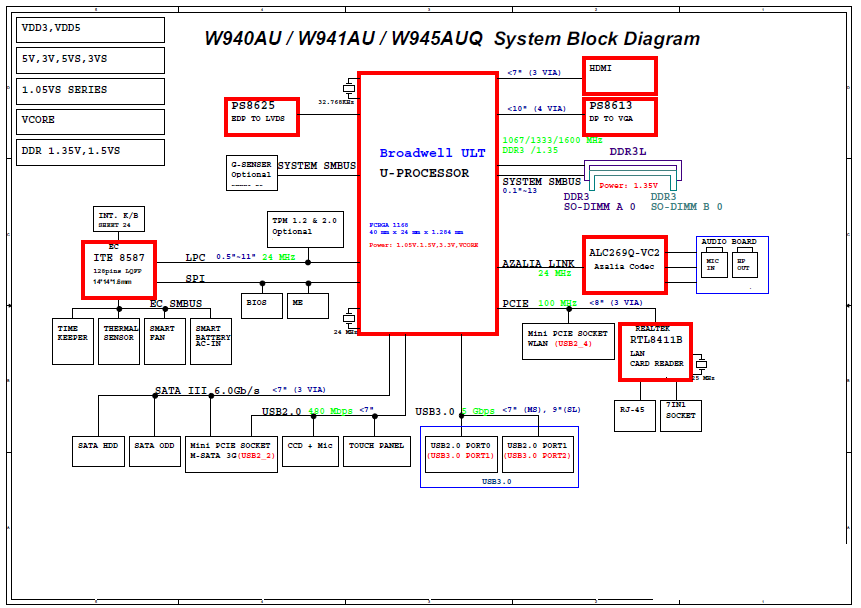Click the DDR3L label
The height and width of the screenshot is (608, 861).
tap(628, 152)
